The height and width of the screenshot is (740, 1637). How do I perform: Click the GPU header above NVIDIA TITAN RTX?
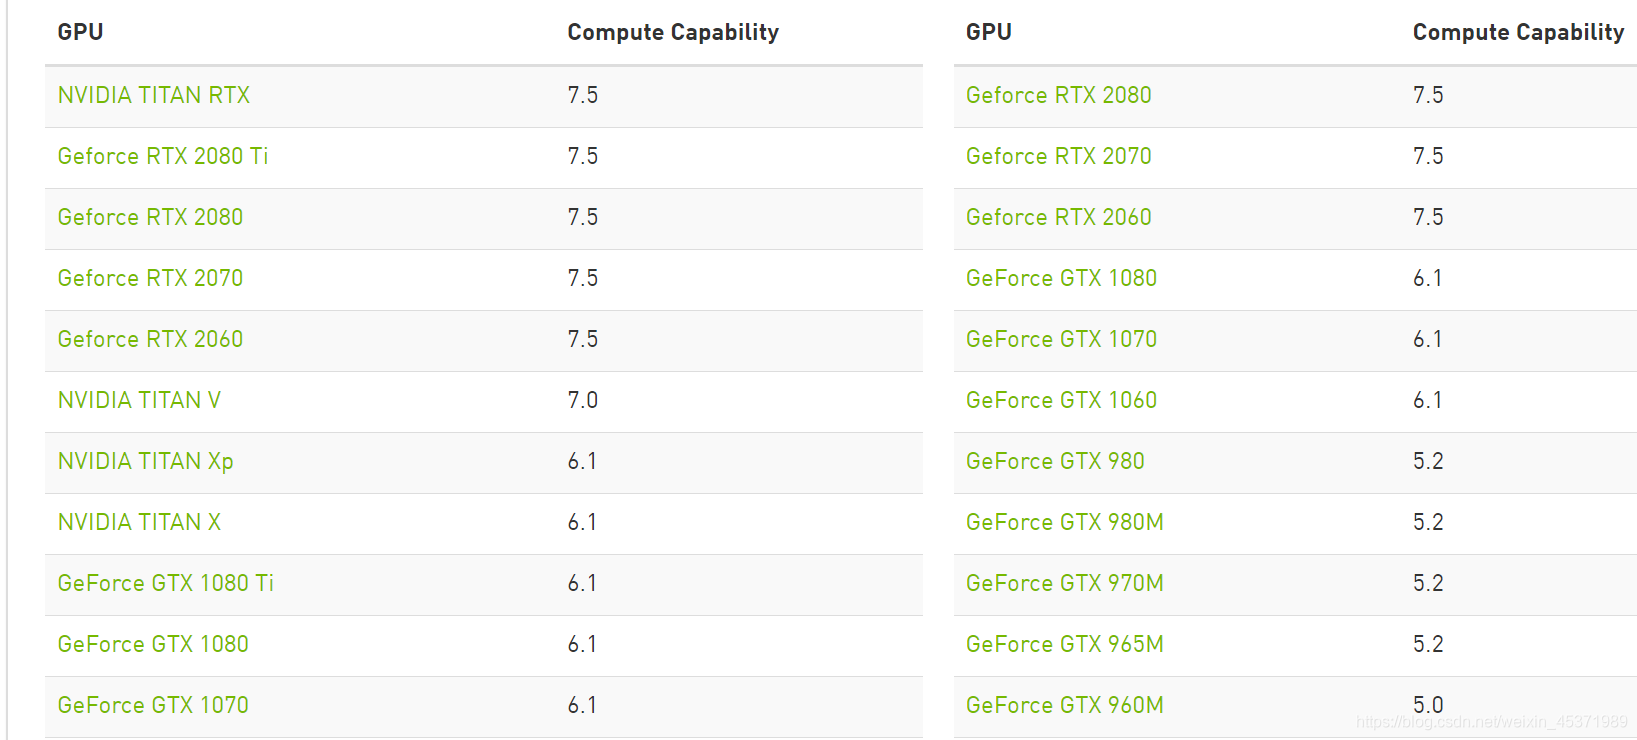[x=80, y=32]
